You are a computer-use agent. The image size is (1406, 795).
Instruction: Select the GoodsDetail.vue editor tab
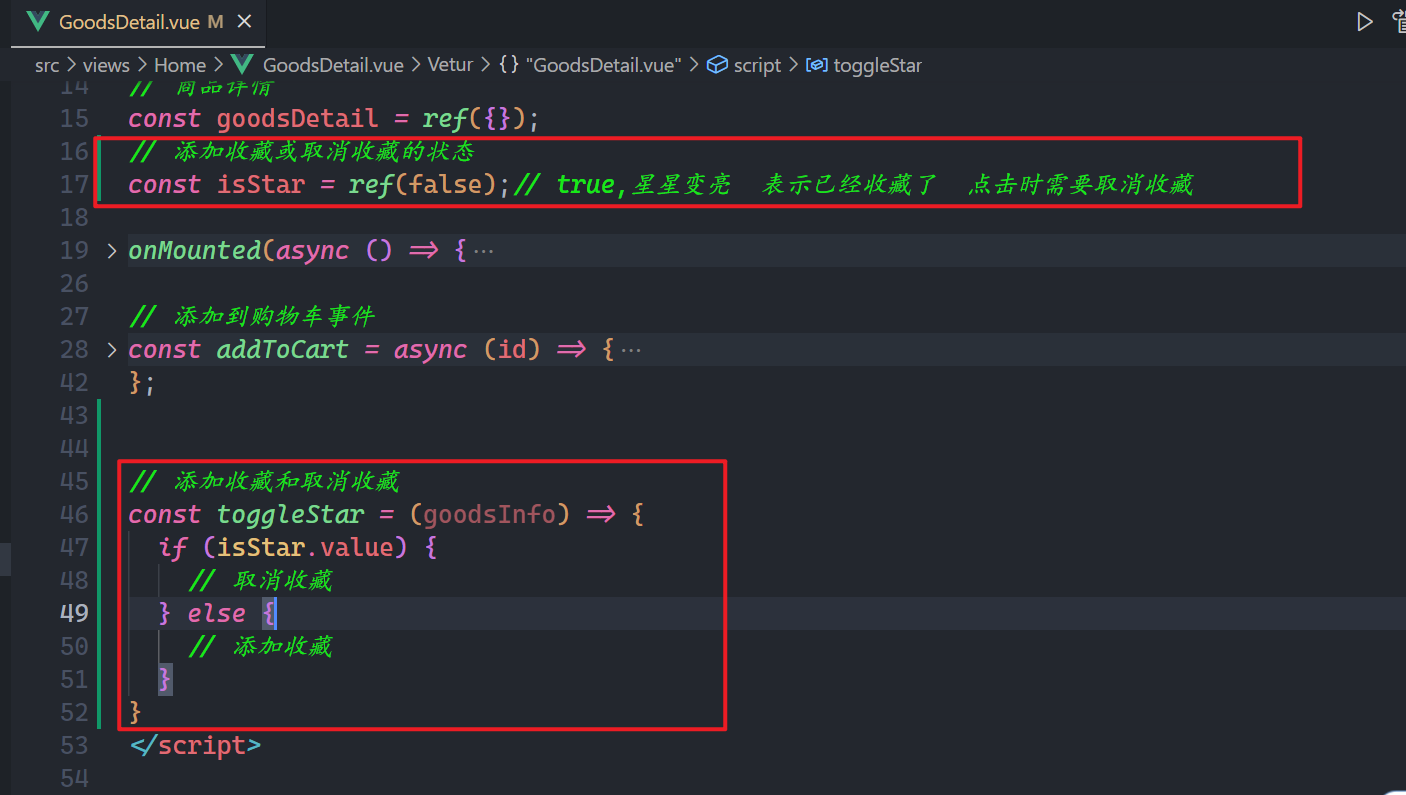point(138,22)
